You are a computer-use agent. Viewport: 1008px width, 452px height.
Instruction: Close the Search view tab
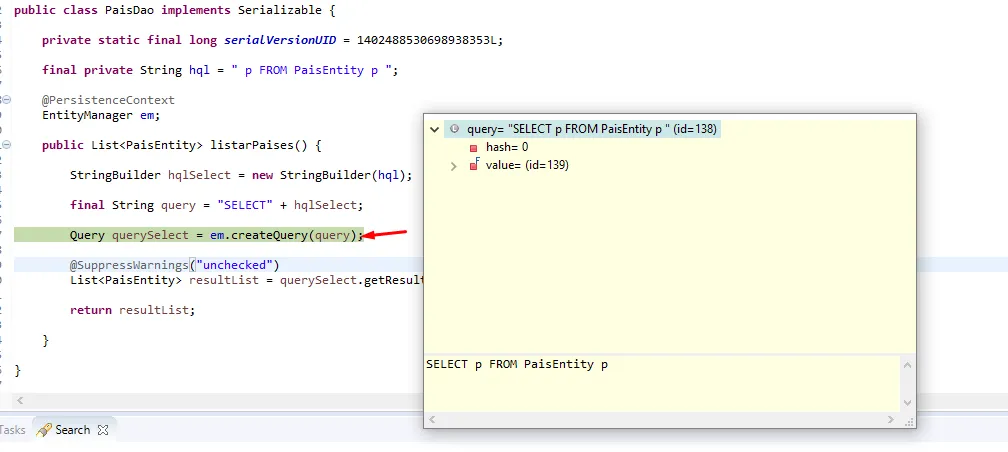[102, 430]
